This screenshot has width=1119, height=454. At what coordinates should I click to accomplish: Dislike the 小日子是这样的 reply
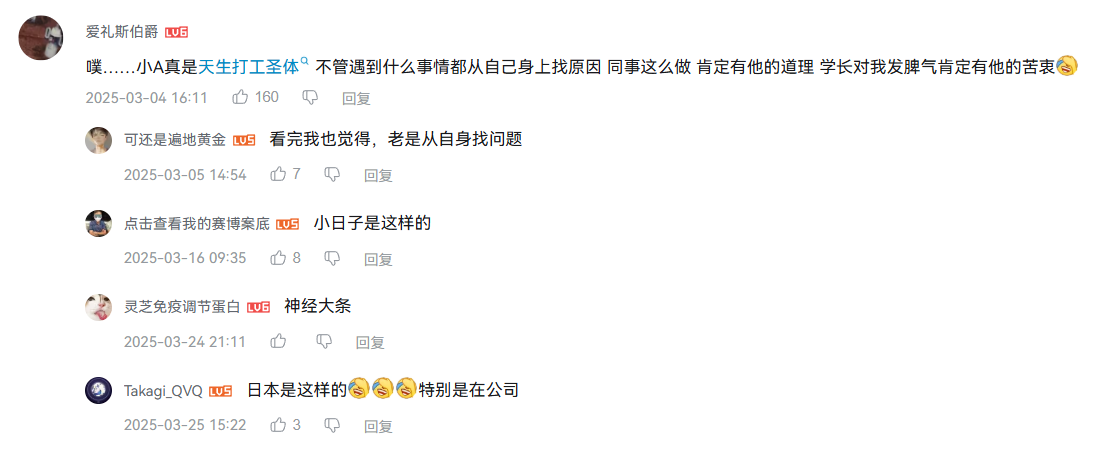(332, 258)
